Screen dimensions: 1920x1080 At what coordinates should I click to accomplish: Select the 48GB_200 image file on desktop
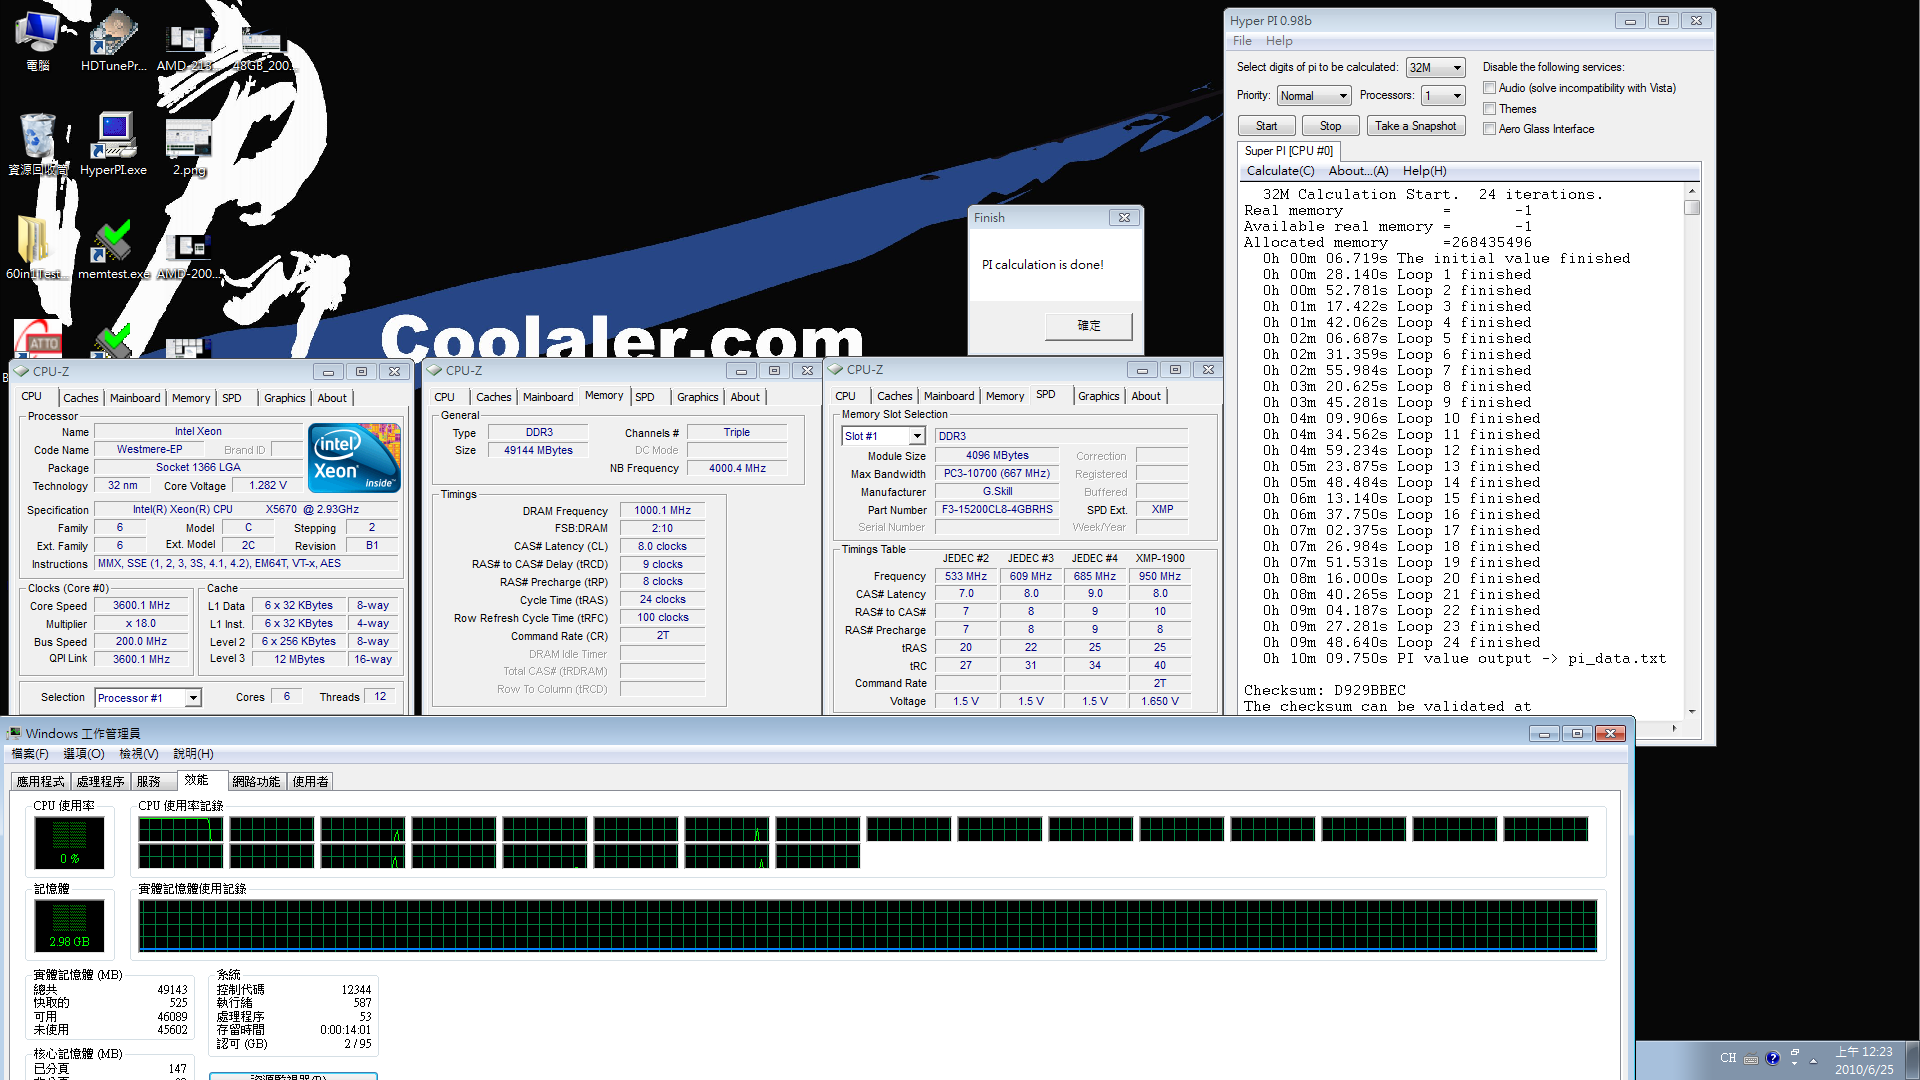coord(263,47)
